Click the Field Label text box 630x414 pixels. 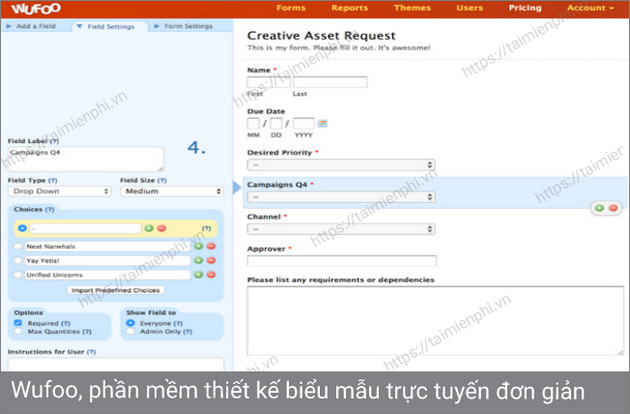pyautogui.click(x=85, y=158)
